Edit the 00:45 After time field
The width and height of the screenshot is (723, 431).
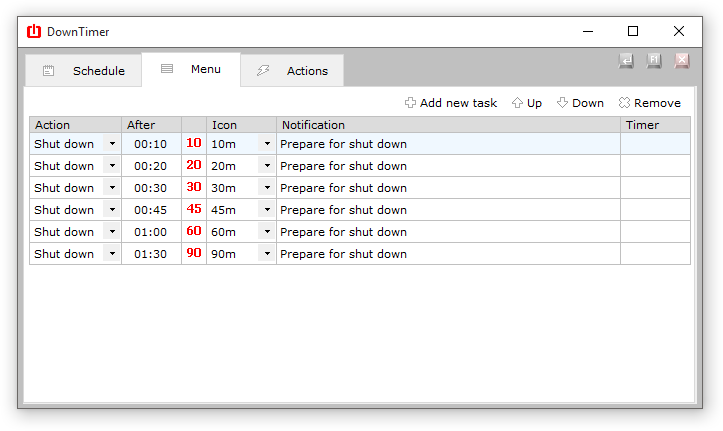(150, 210)
